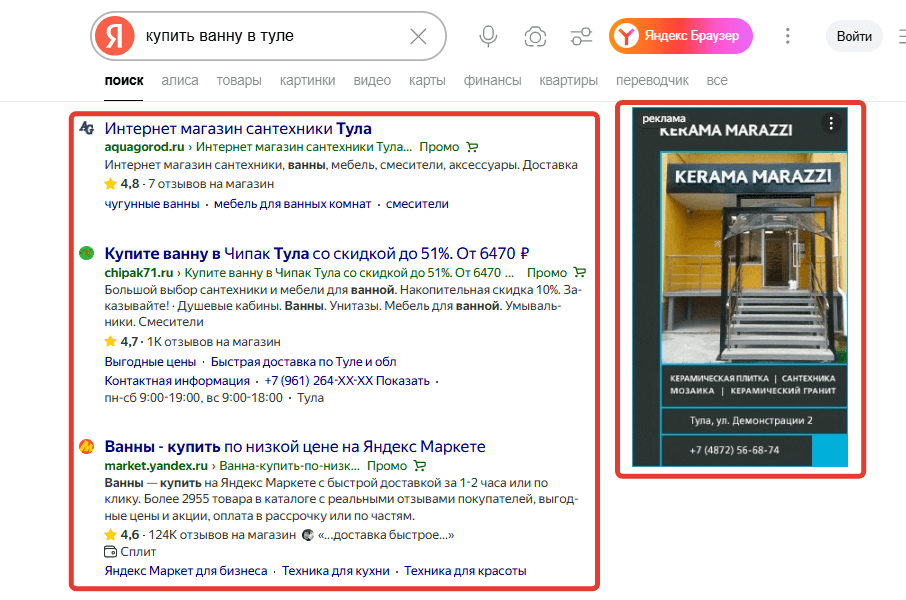Clear the search query with X icon
The image size is (906, 600).
(418, 37)
